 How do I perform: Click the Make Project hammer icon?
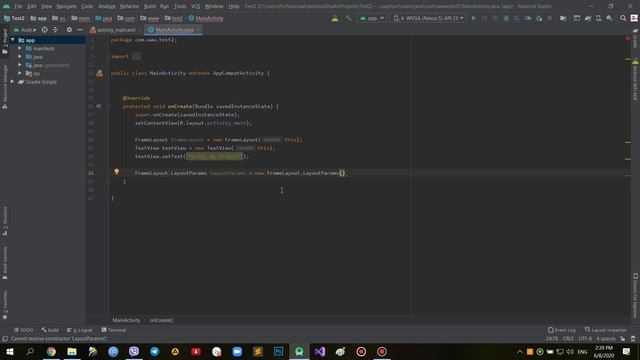pyautogui.click(x=348, y=18)
